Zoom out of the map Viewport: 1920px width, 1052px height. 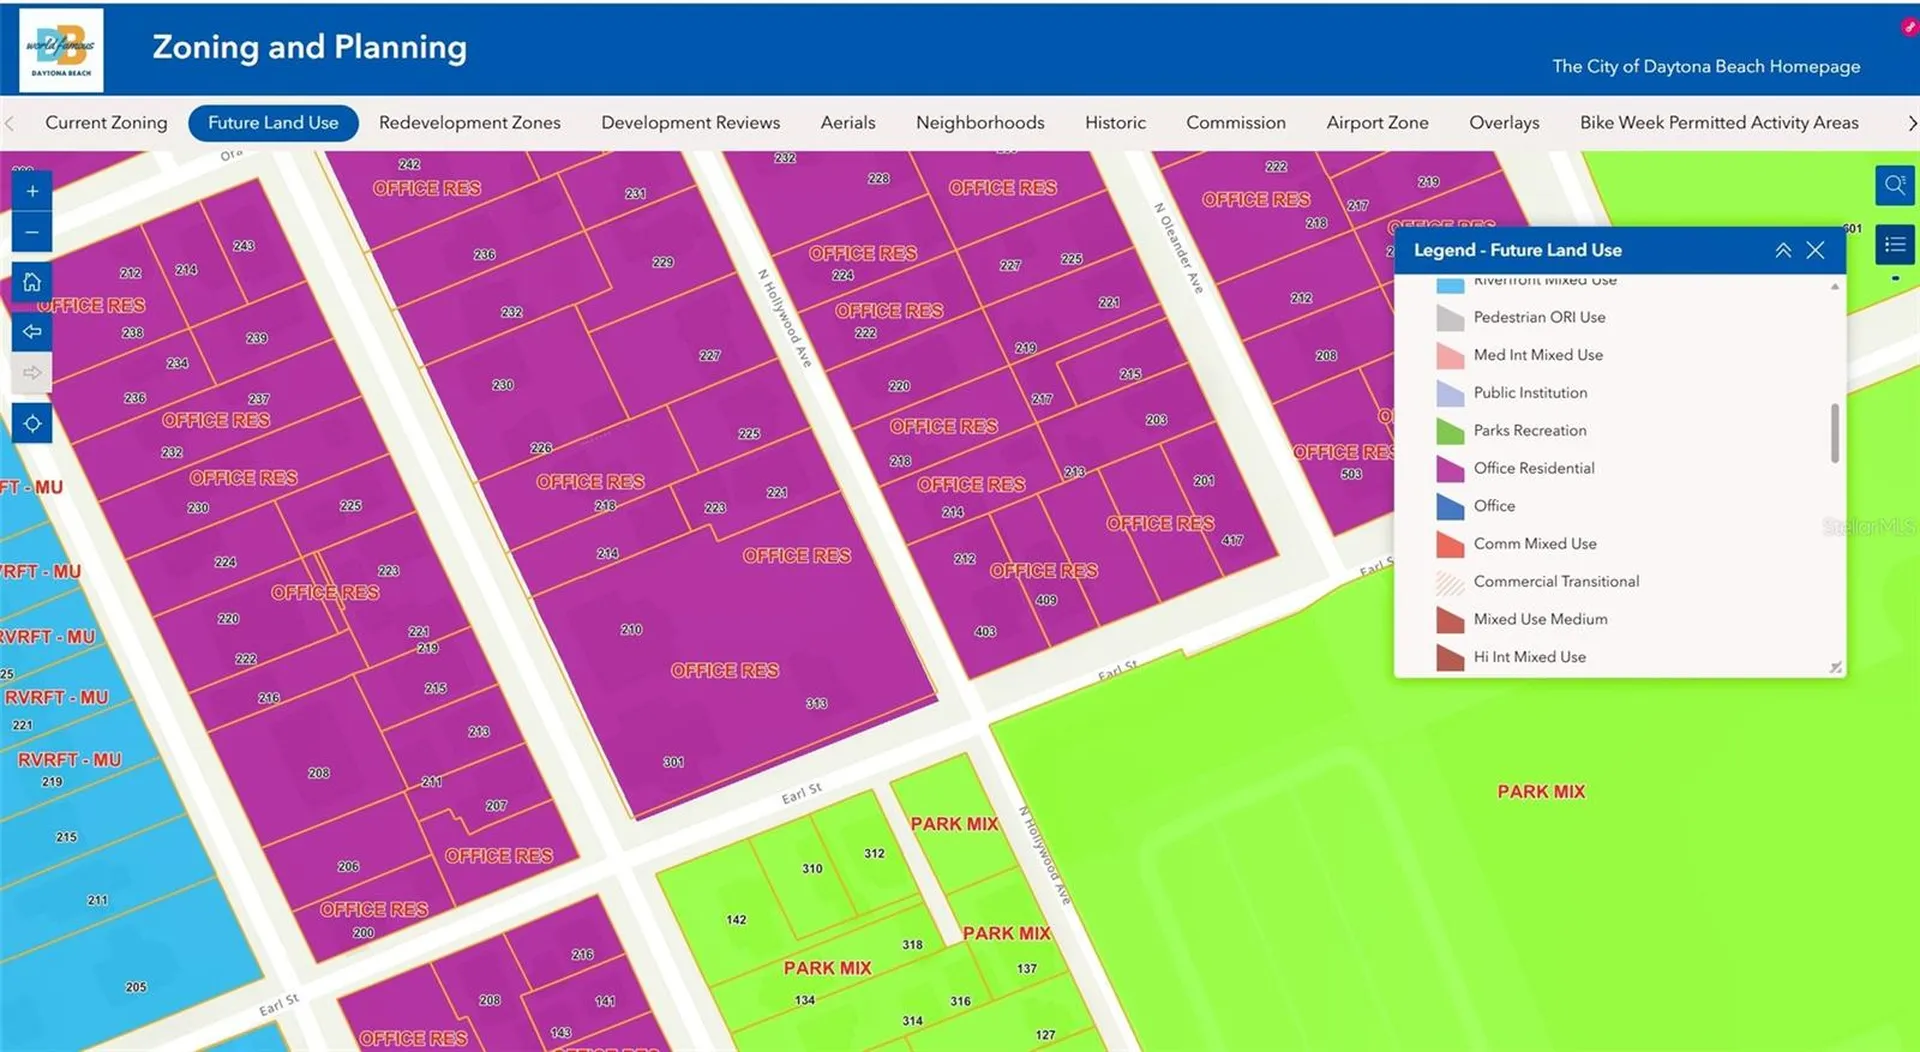click(x=32, y=233)
